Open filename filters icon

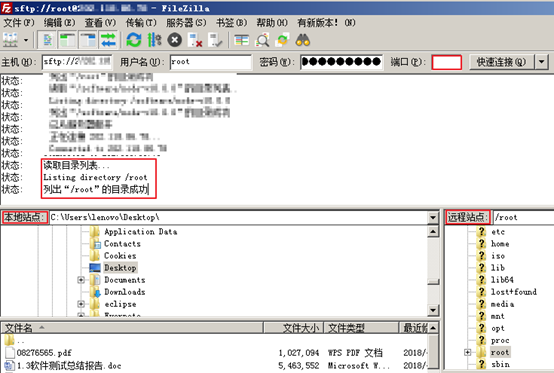242,40
